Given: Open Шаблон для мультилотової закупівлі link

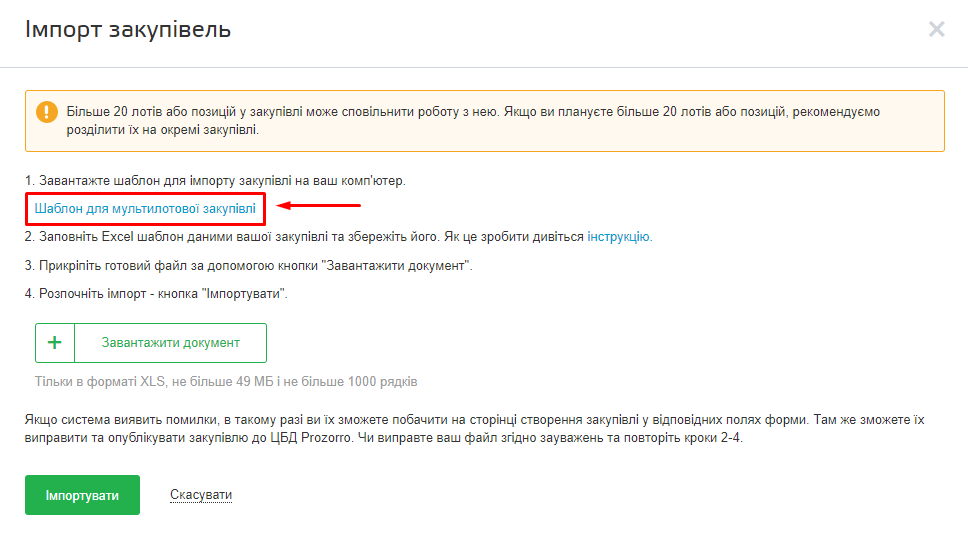Looking at the screenshot, I should coord(145,209).
